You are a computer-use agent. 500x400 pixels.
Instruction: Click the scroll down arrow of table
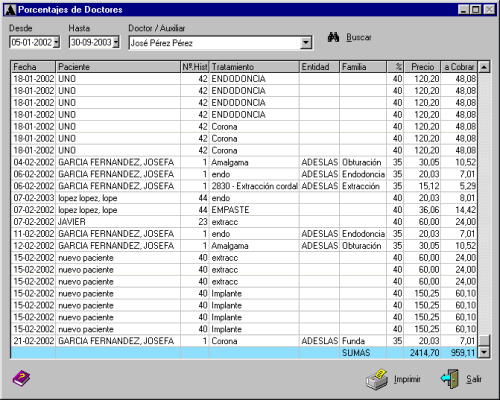(484, 352)
